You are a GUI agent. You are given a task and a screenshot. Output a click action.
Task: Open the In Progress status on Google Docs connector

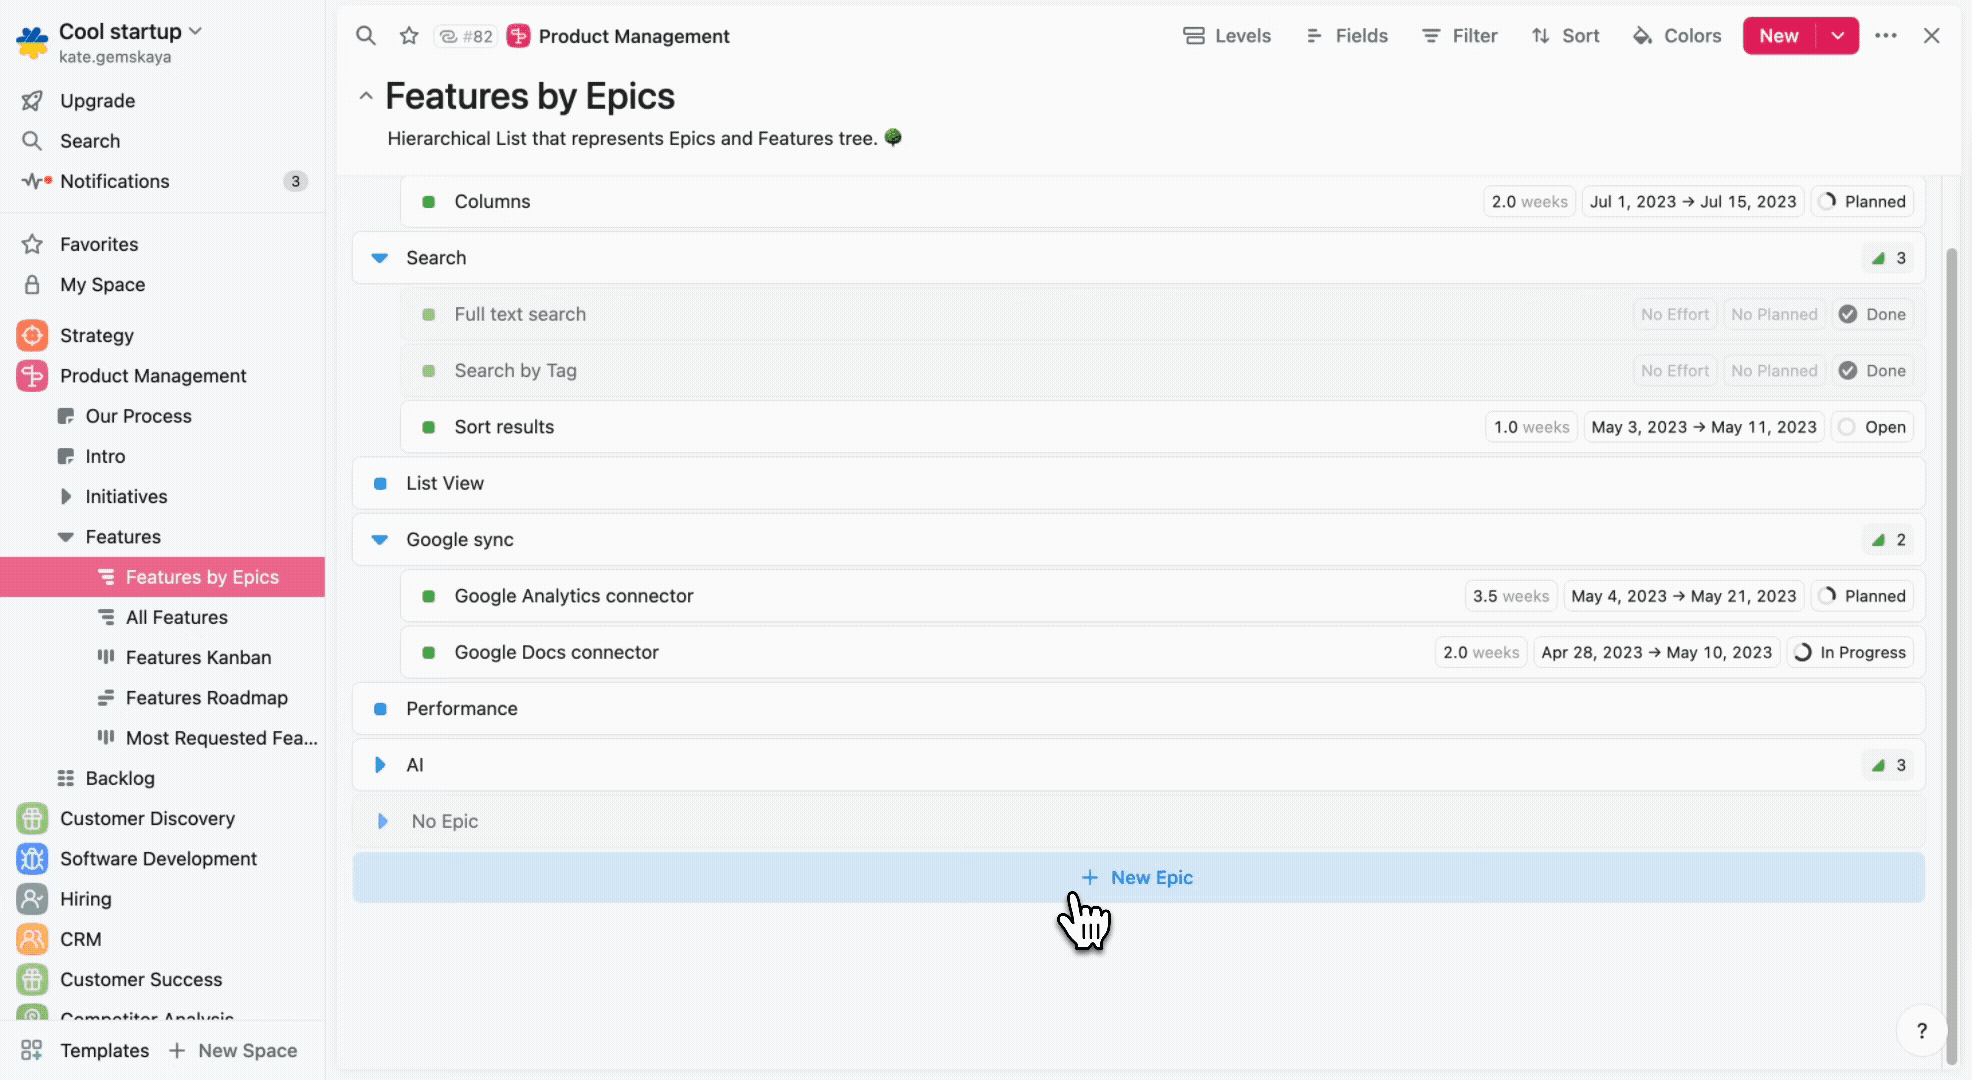click(1850, 652)
